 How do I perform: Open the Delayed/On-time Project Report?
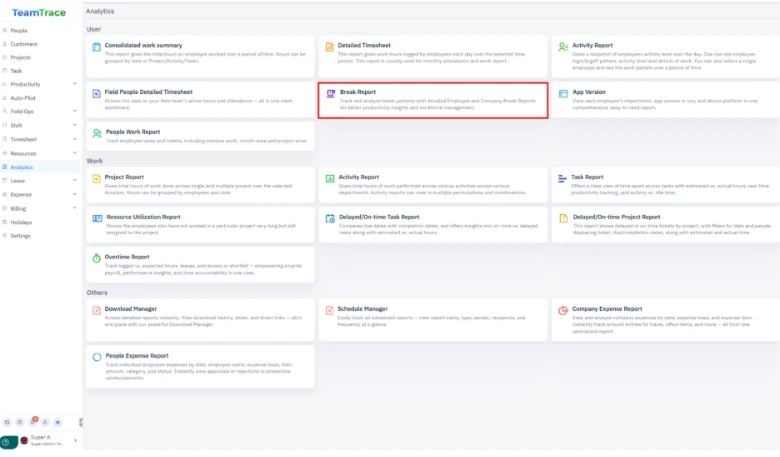(x=616, y=216)
